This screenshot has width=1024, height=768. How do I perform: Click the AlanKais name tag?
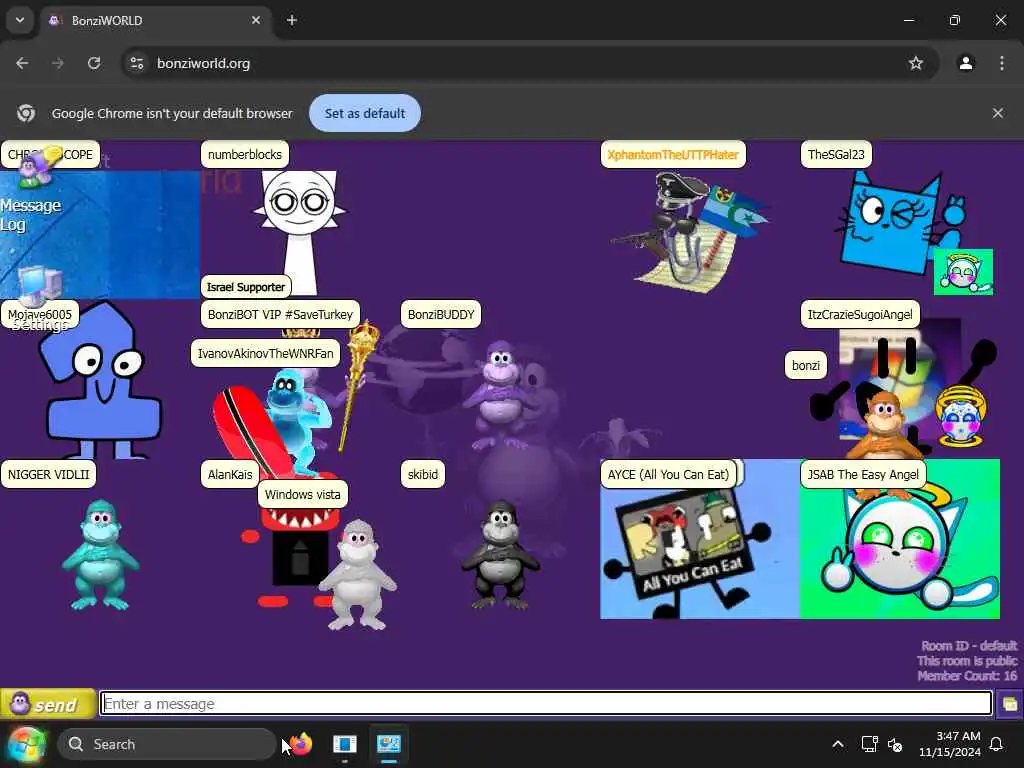[230, 474]
